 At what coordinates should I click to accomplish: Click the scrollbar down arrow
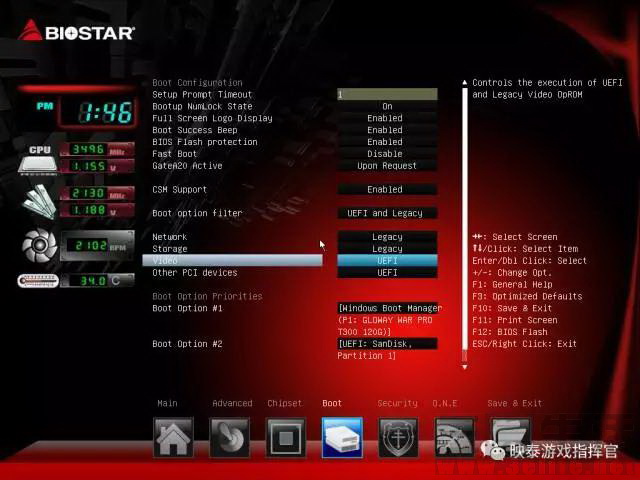(x=464, y=367)
